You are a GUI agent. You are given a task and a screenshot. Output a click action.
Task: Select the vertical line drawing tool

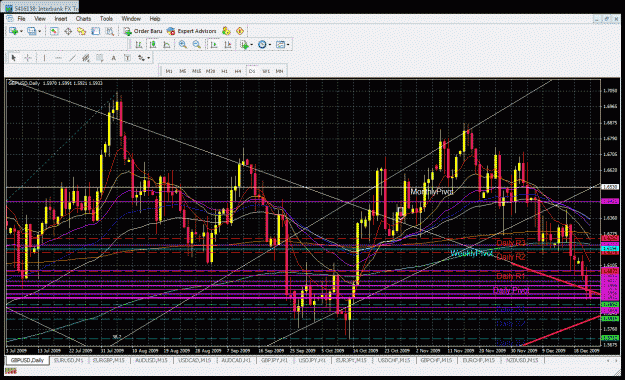(44, 58)
